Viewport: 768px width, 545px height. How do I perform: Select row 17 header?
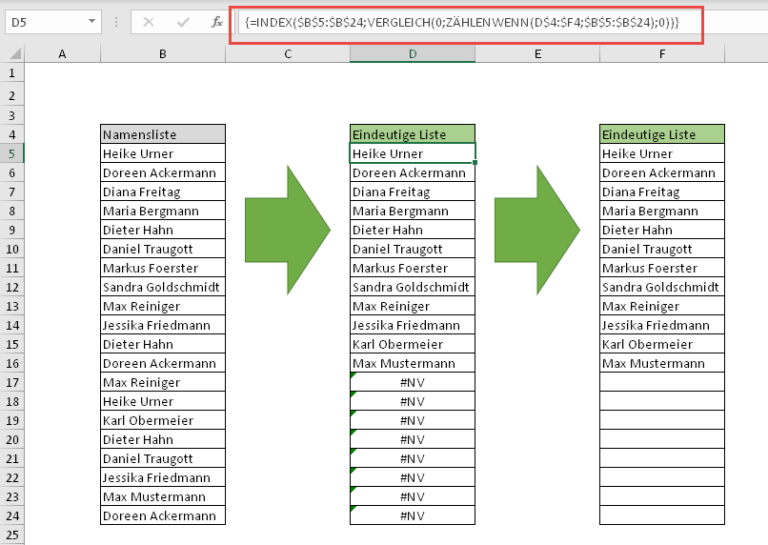pos(12,382)
